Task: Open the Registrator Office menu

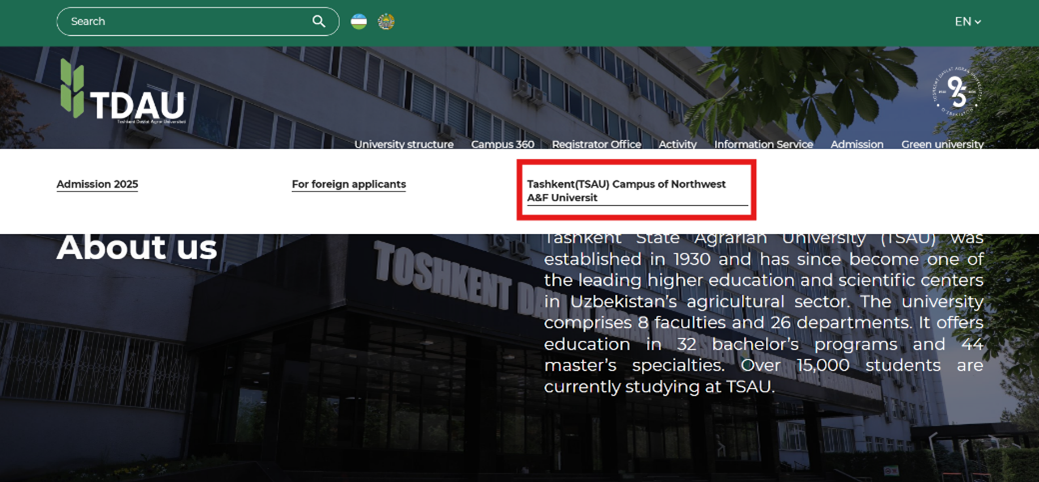Action: (596, 144)
